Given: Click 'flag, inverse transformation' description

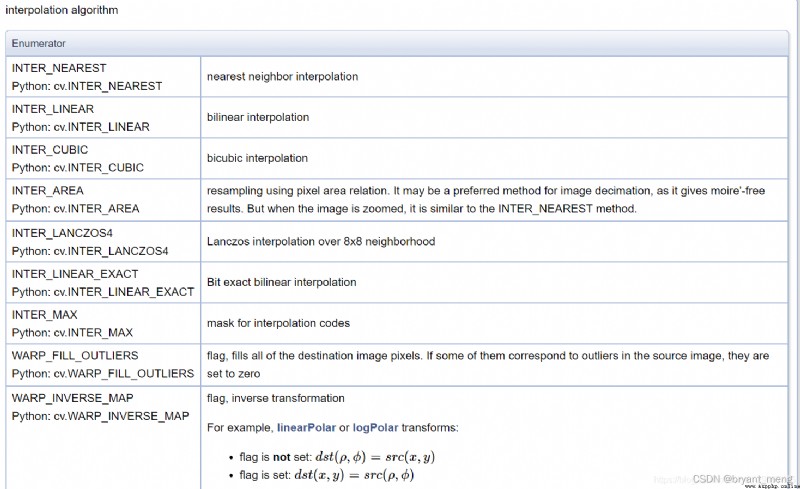Looking at the screenshot, I should click(276, 398).
